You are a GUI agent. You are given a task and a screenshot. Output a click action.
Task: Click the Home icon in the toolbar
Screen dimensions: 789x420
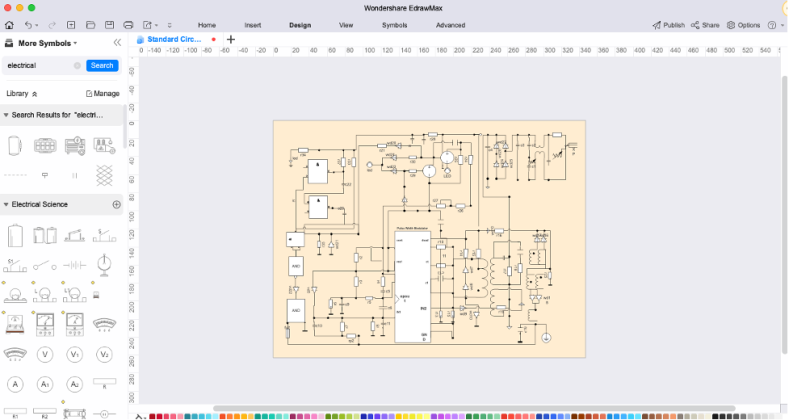(8, 24)
